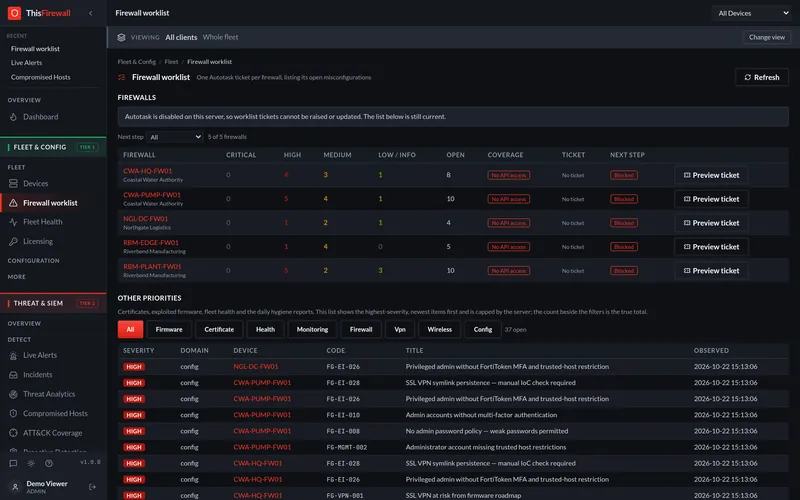Click the '5 of 5 firewalls' count
The image size is (800, 500).
pyautogui.click(x=227, y=137)
